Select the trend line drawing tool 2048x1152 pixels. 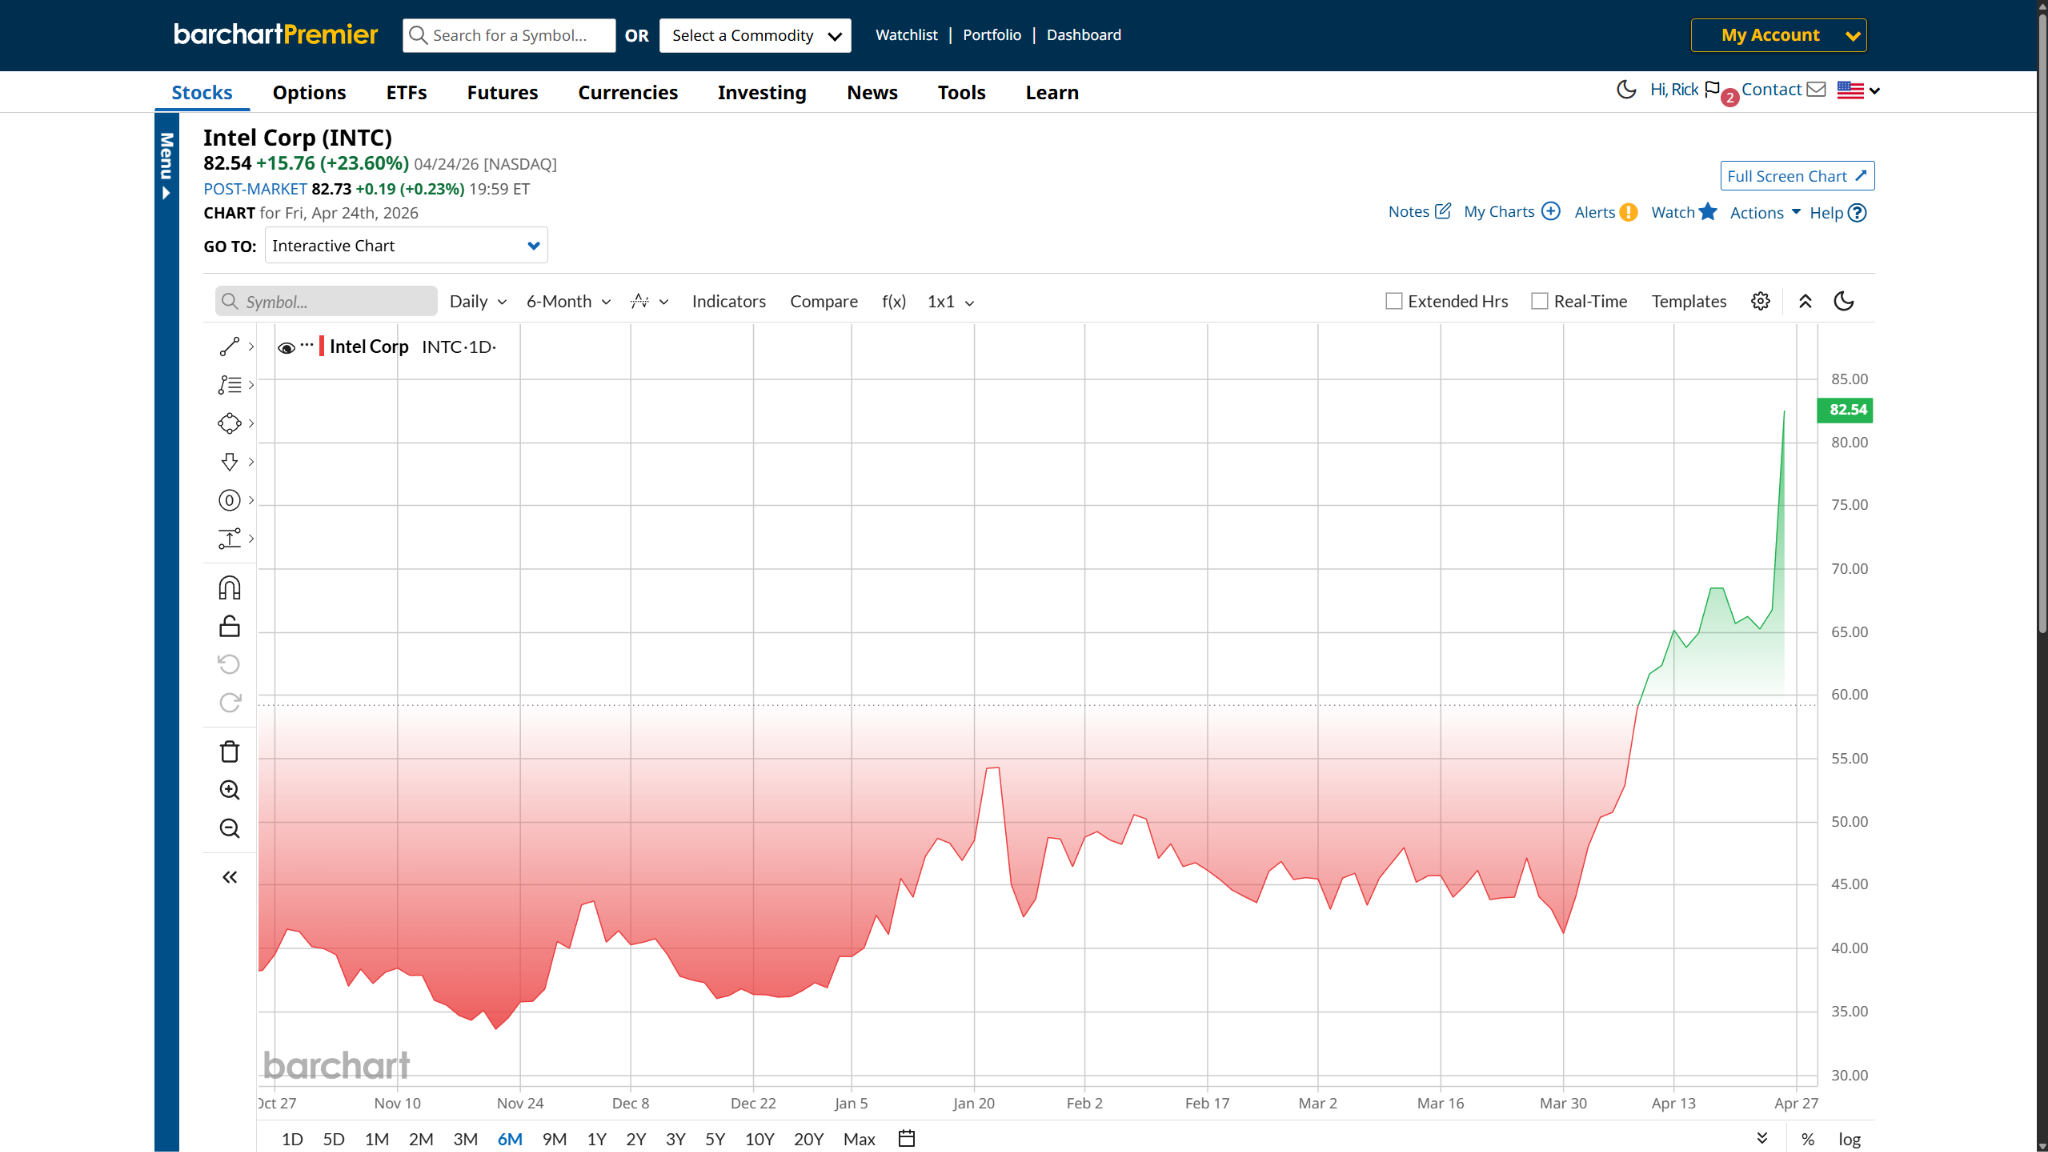[229, 346]
